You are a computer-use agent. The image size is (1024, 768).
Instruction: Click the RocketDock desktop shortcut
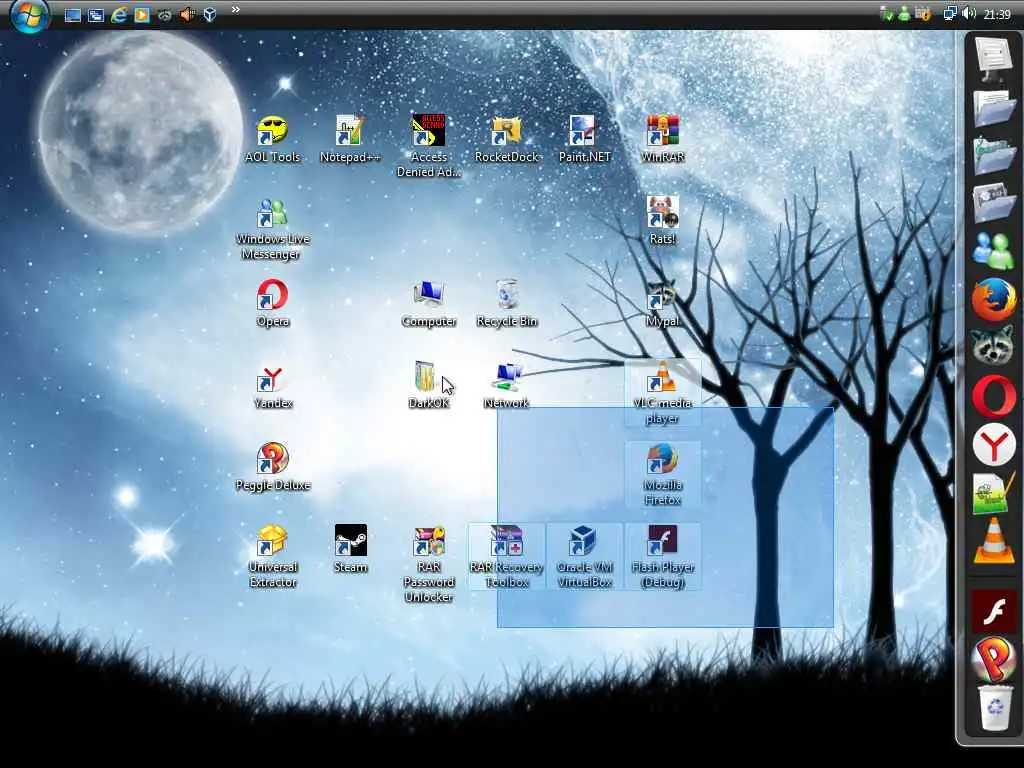[506, 139]
